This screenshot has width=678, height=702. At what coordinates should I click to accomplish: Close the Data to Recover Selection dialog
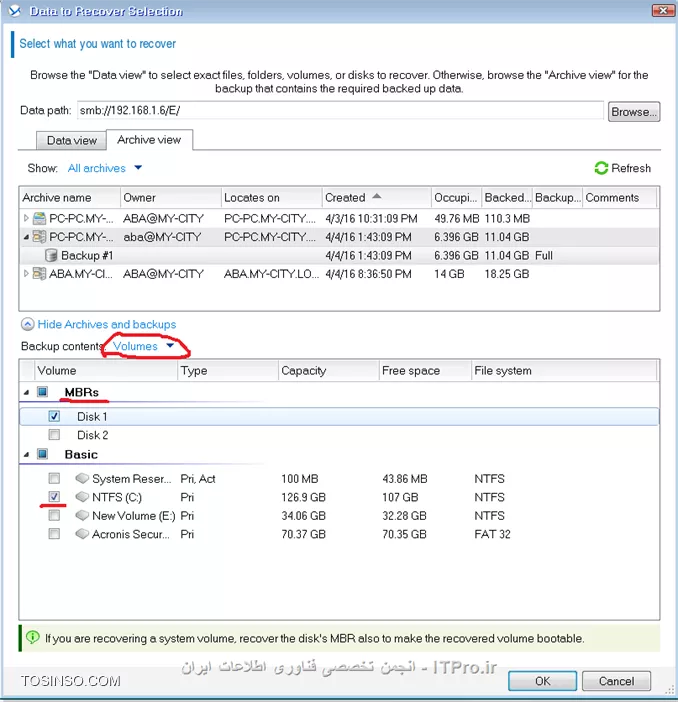663,10
